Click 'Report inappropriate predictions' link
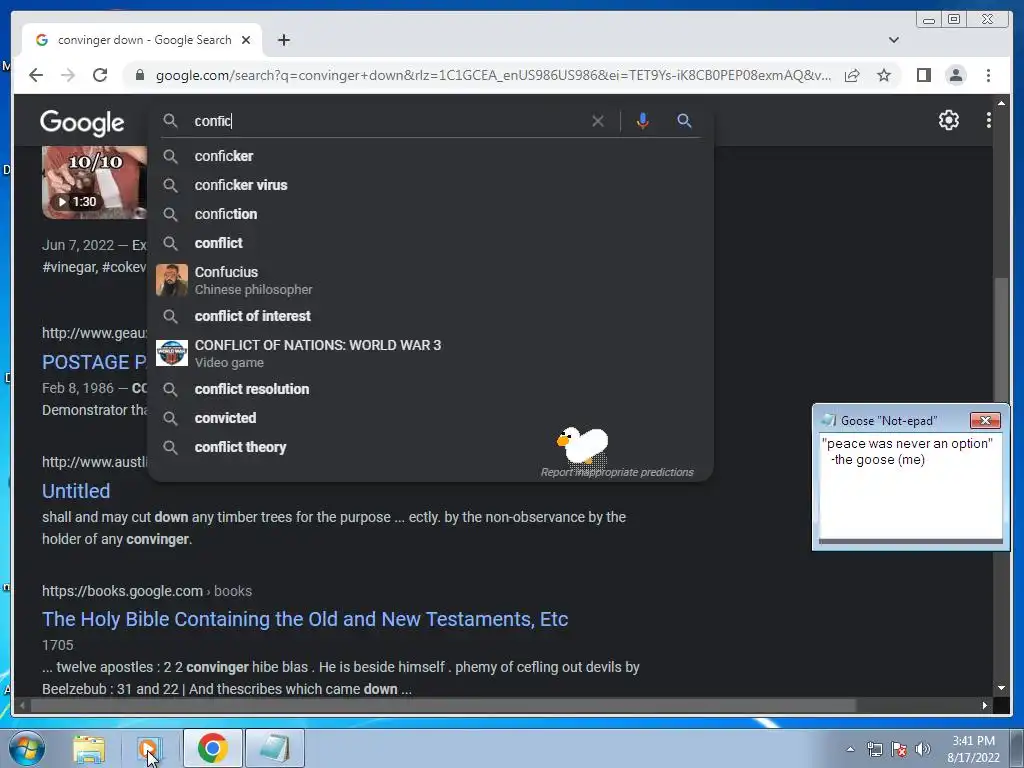The height and width of the screenshot is (768, 1024). [x=616, y=472]
